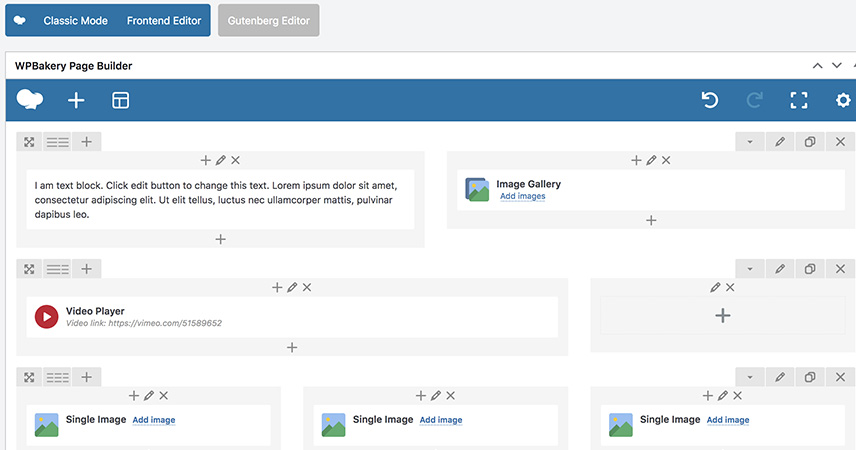856x450 pixels.
Task: Delete the Image Gallery element column
Action: tap(666, 160)
